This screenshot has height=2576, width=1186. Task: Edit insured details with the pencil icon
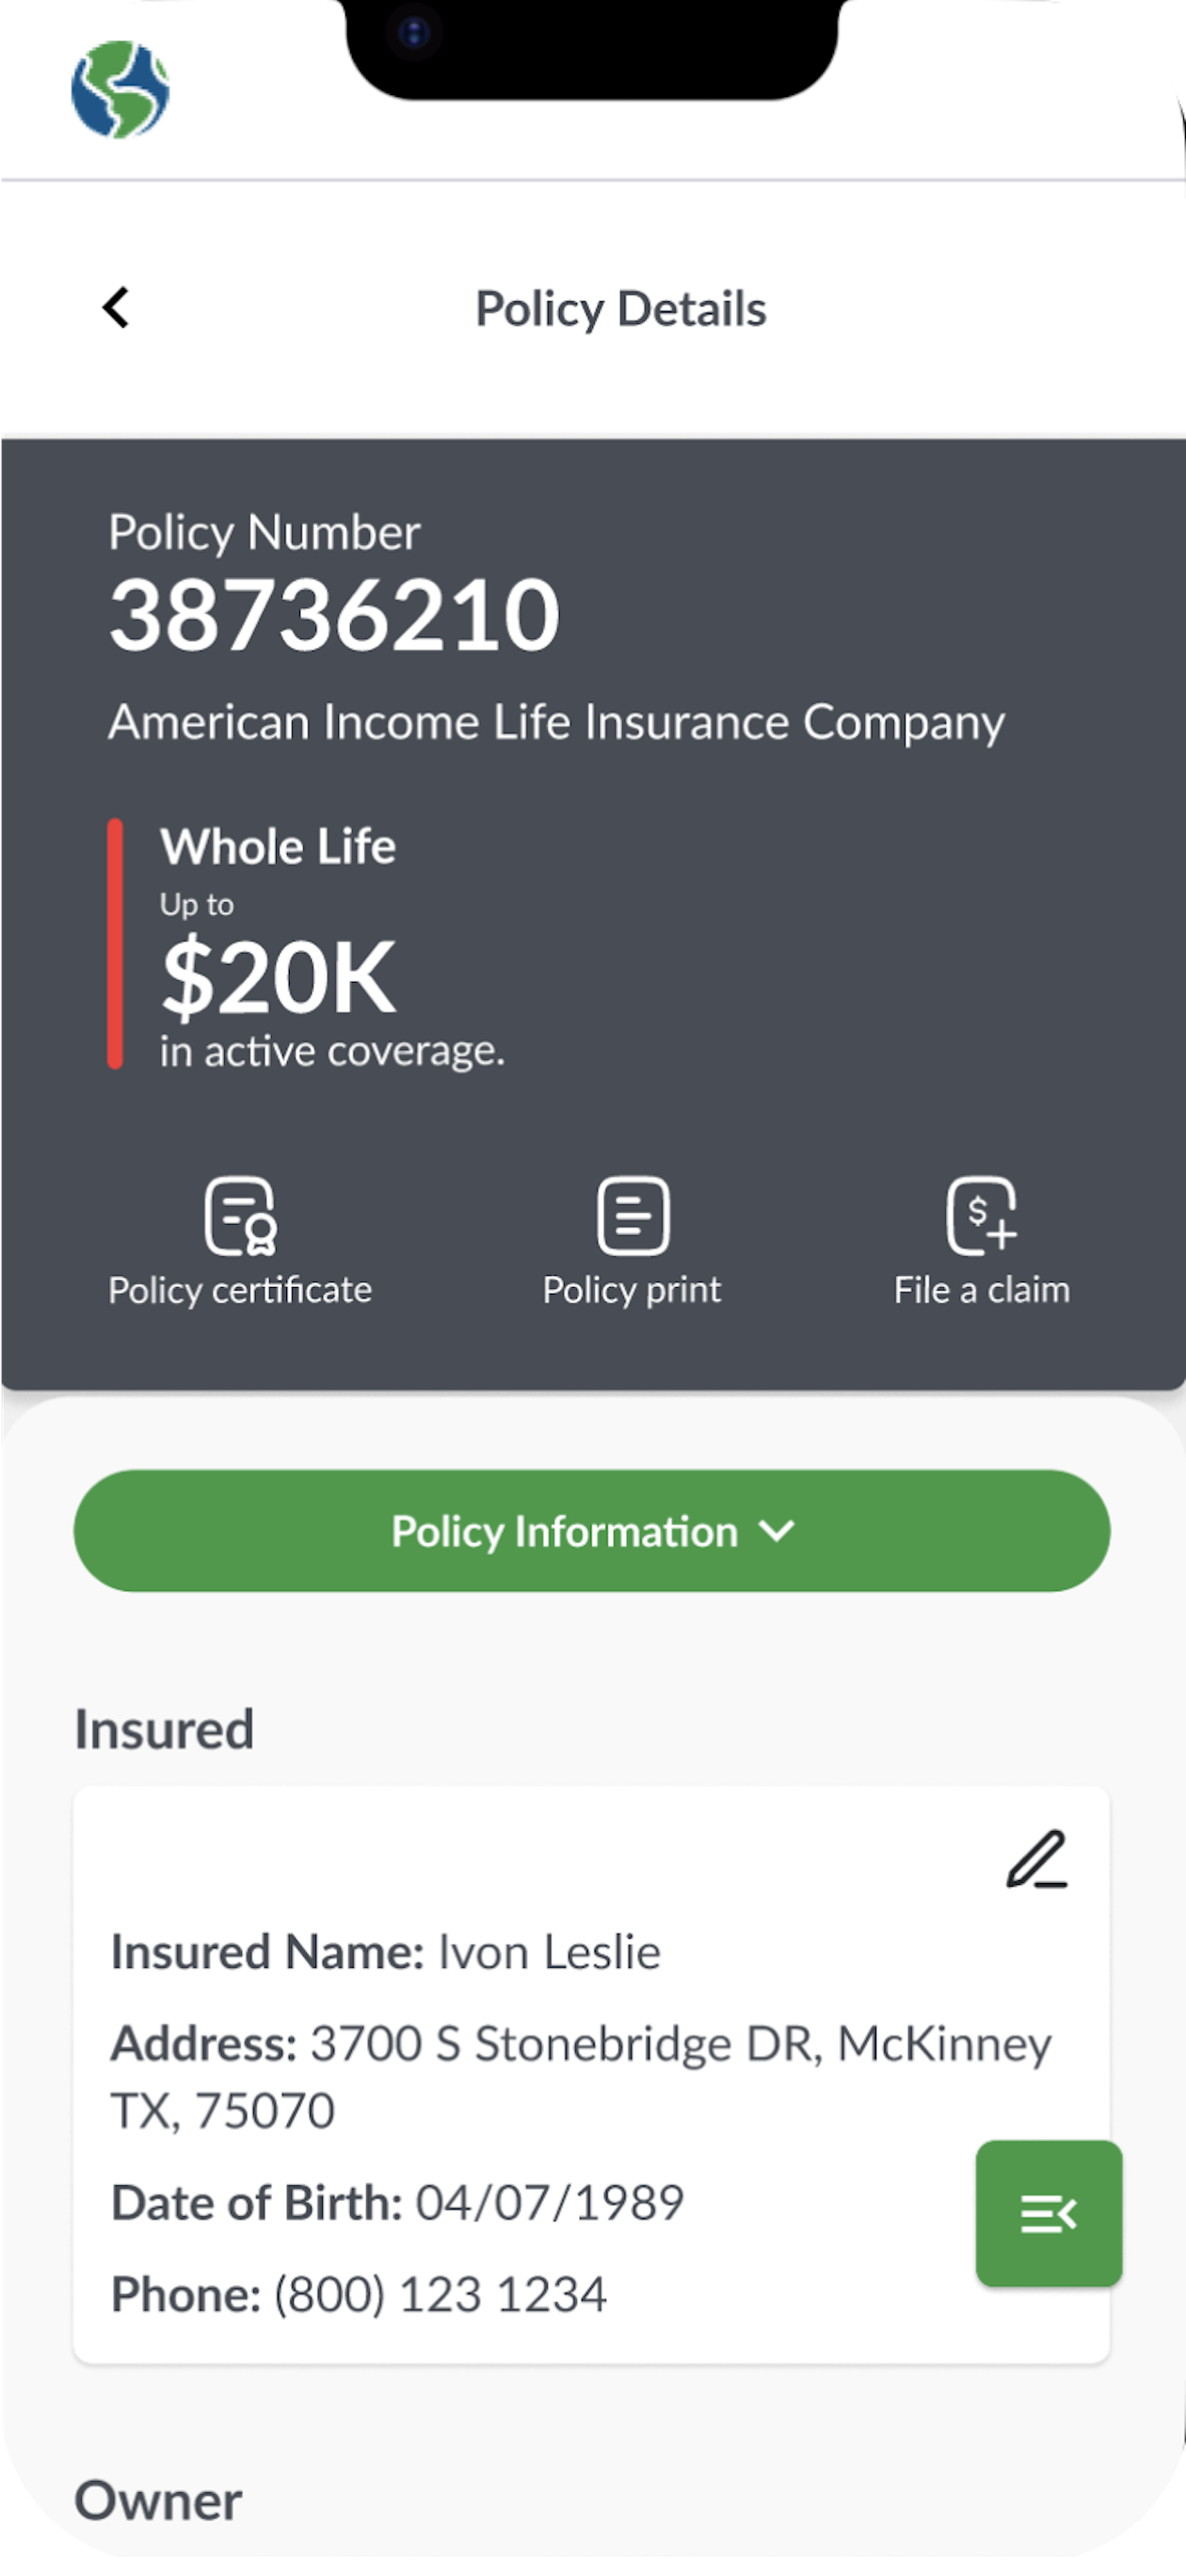tap(1037, 1859)
